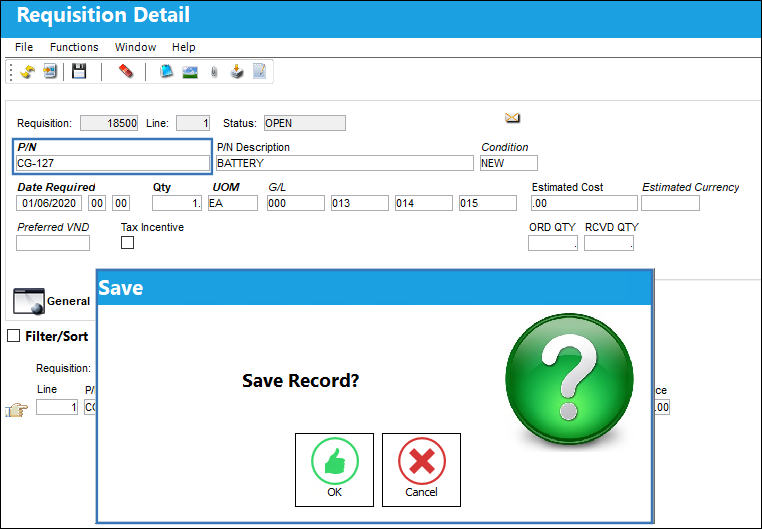Click the Condition field showing NEW

509,163
